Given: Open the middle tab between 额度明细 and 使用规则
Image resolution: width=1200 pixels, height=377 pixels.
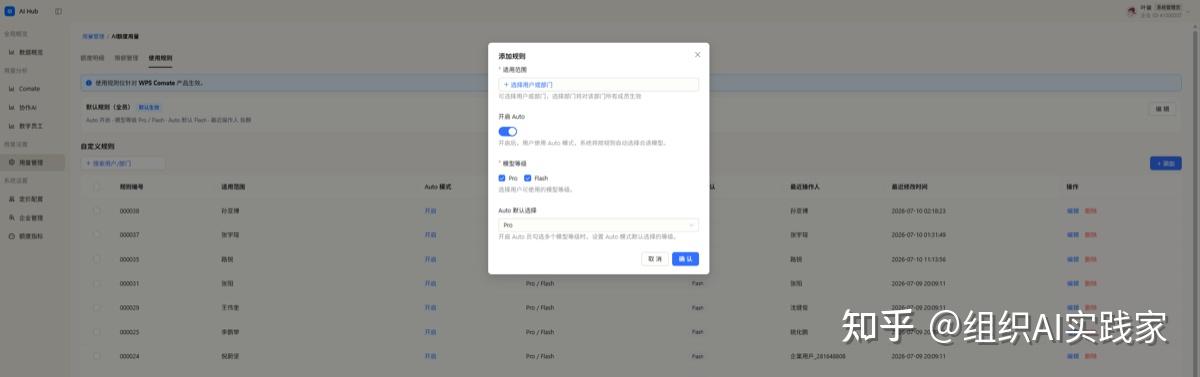Looking at the screenshot, I should 126,58.
